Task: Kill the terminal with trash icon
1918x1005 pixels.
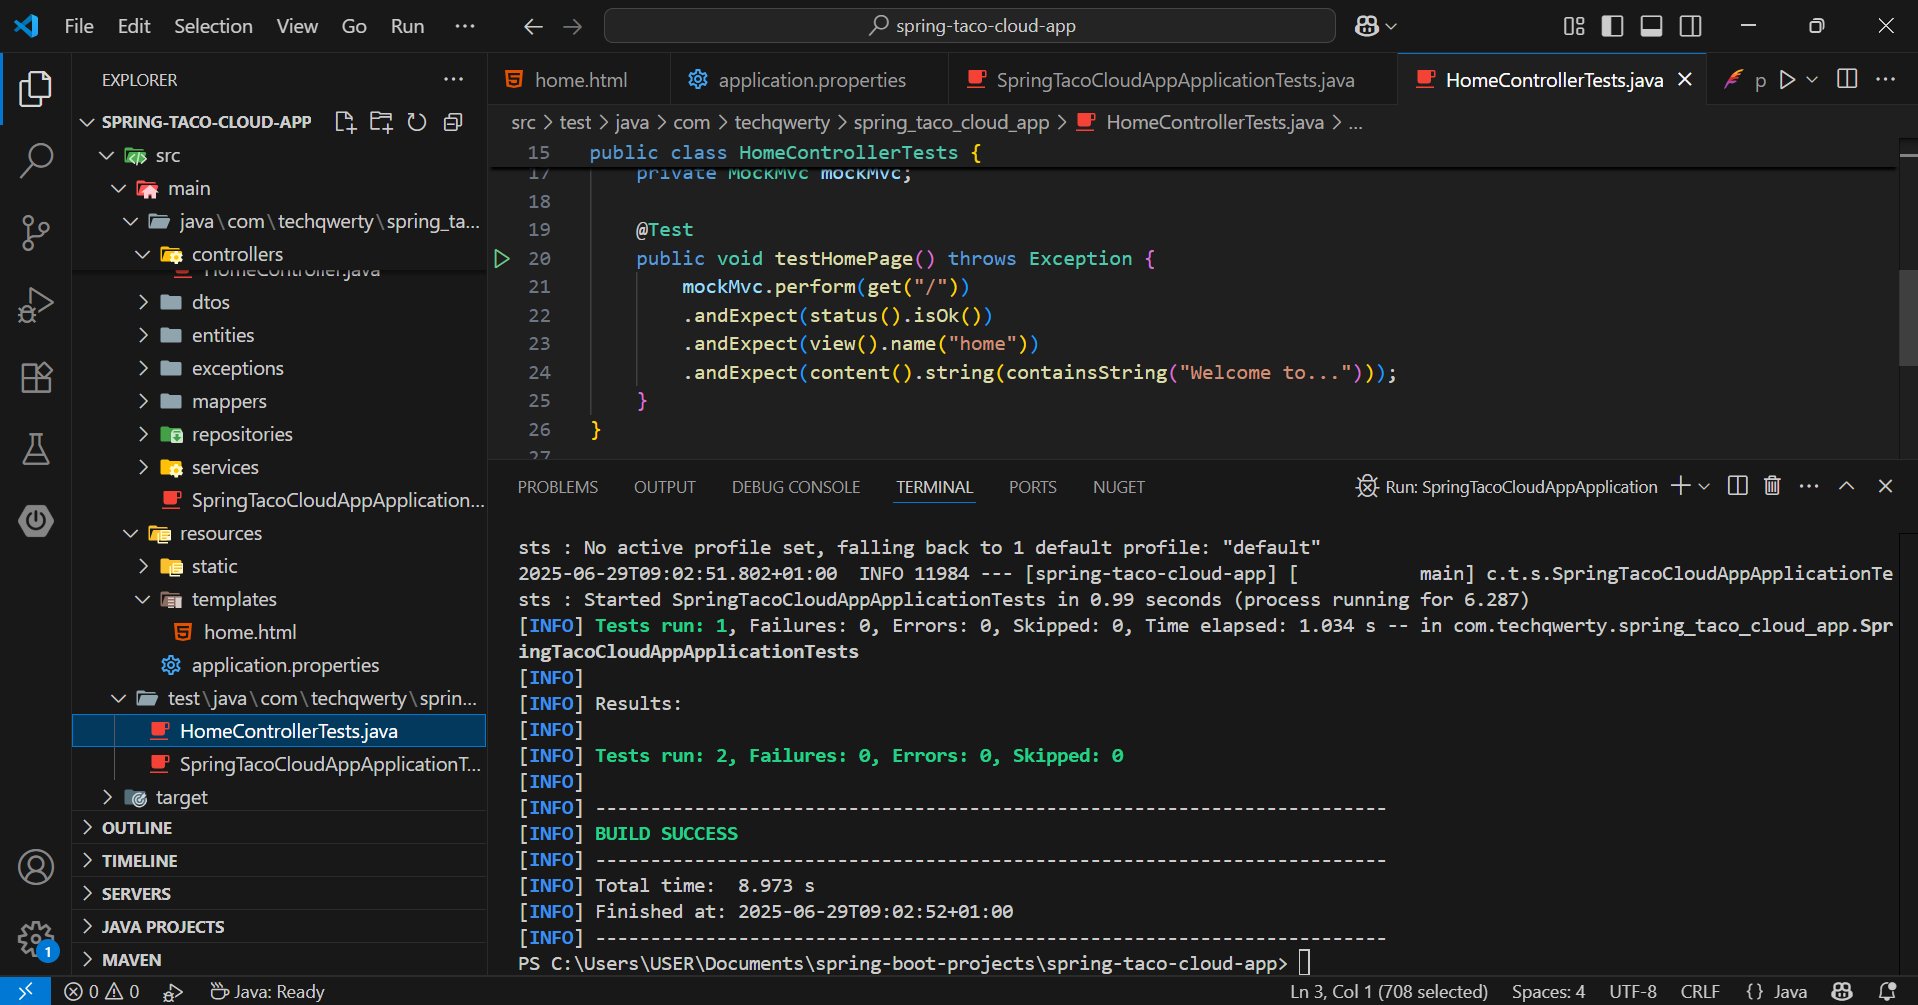Action: tap(1772, 486)
